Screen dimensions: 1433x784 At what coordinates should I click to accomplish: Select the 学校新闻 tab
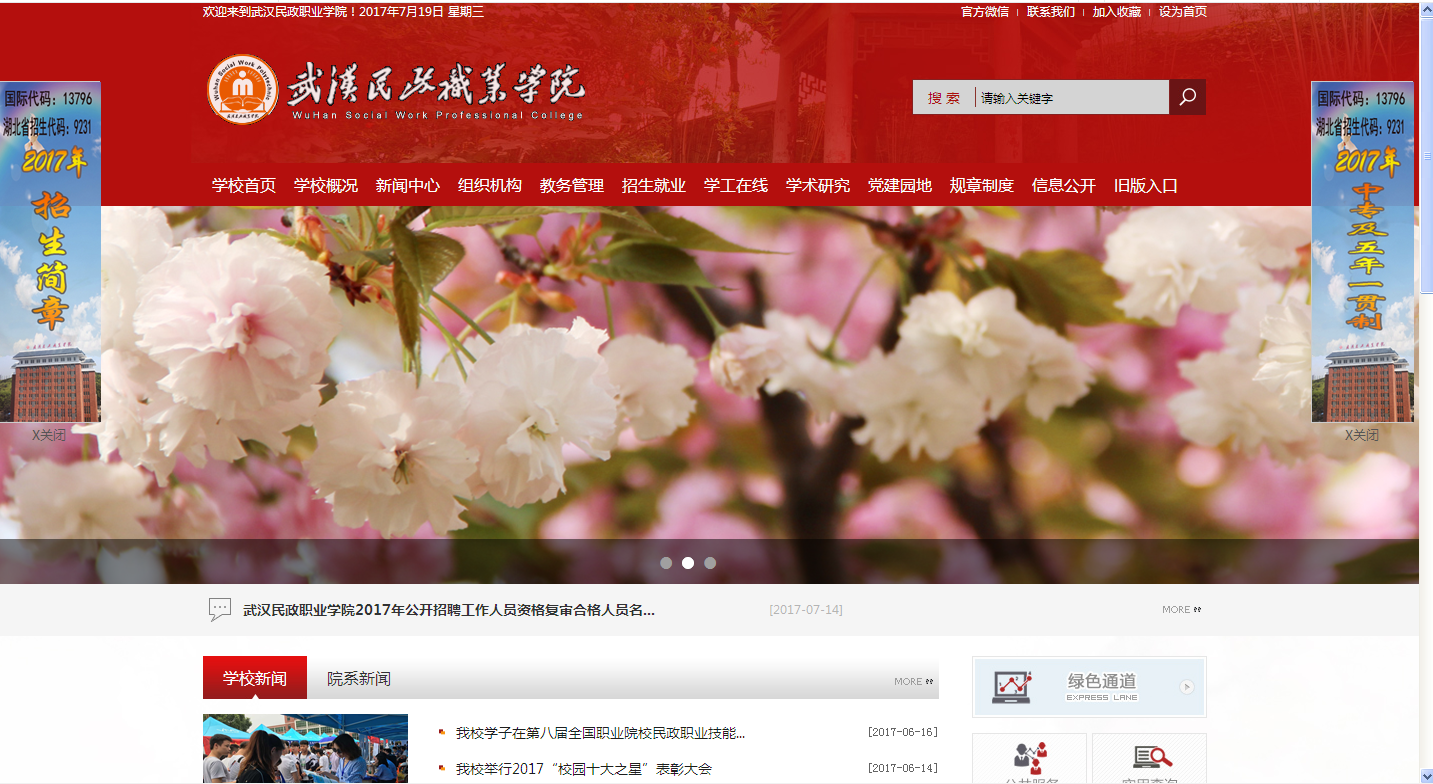point(255,679)
